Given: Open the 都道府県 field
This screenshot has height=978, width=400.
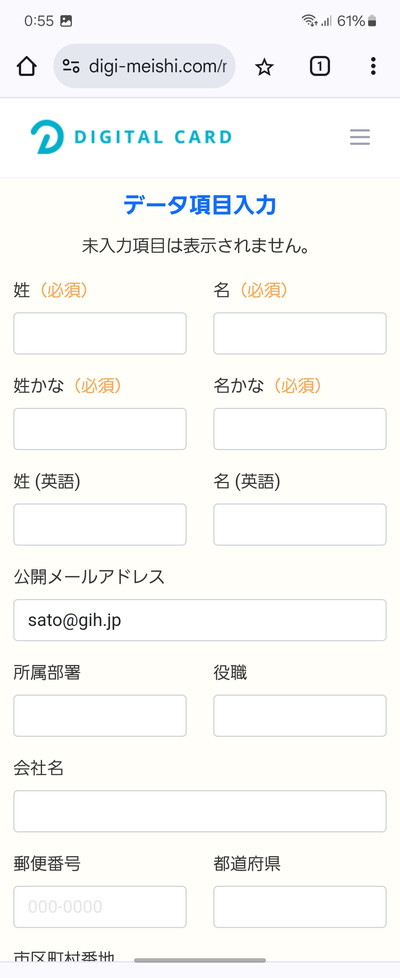Looking at the screenshot, I should pos(300,907).
